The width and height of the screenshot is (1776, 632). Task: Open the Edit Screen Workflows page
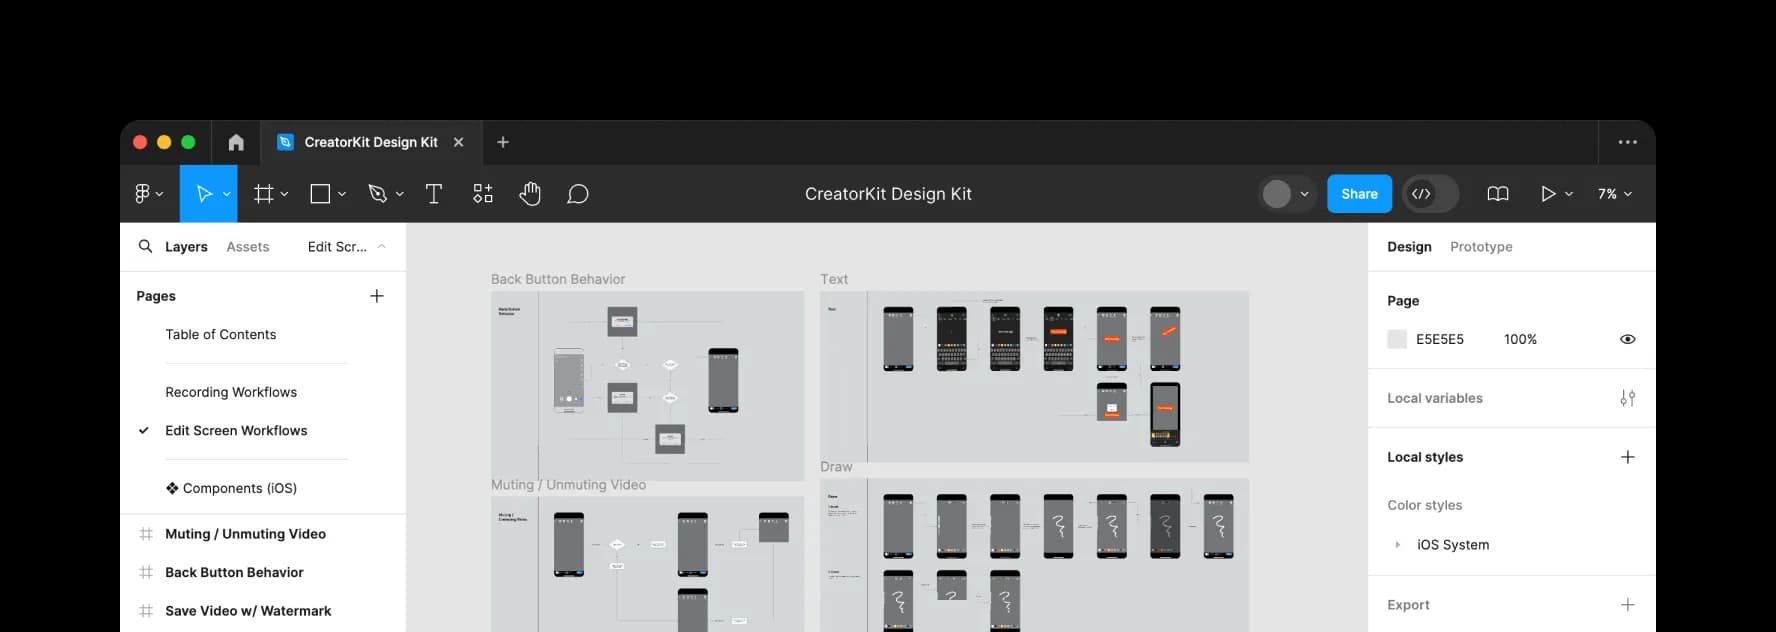(236, 430)
